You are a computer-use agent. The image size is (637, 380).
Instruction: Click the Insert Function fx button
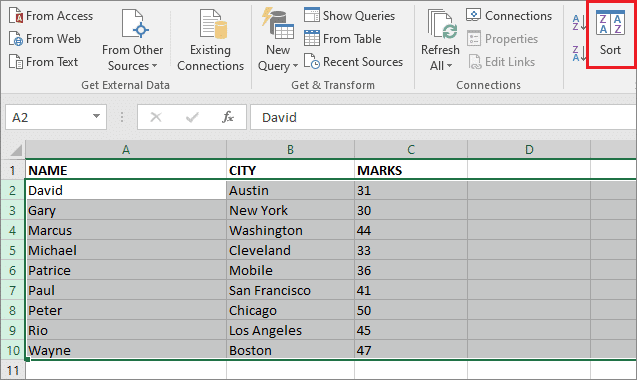(228, 117)
